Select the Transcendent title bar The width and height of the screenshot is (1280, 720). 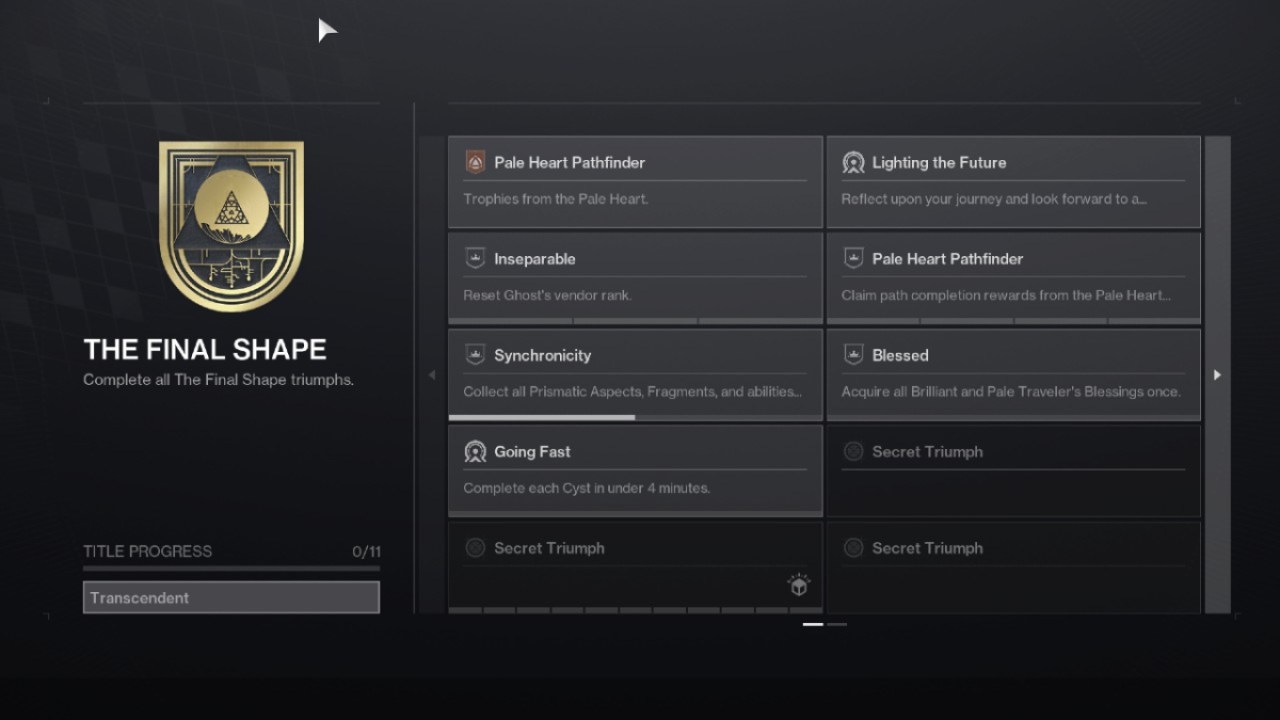(x=231, y=597)
